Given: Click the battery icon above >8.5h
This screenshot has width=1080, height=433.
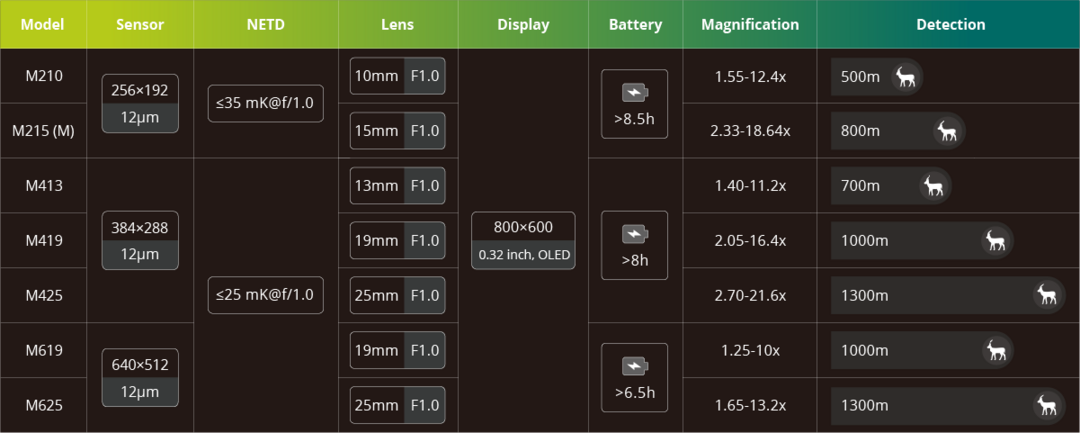Looking at the screenshot, I should click(634, 94).
